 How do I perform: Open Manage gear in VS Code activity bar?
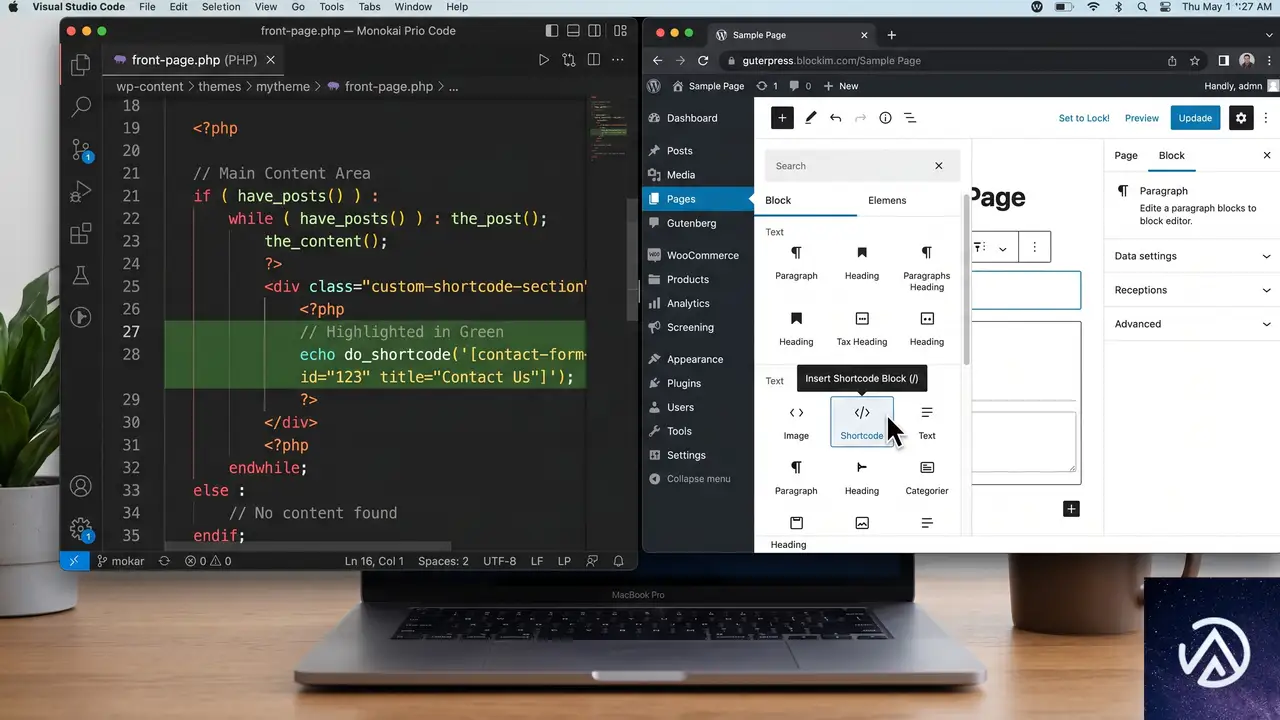point(81,530)
